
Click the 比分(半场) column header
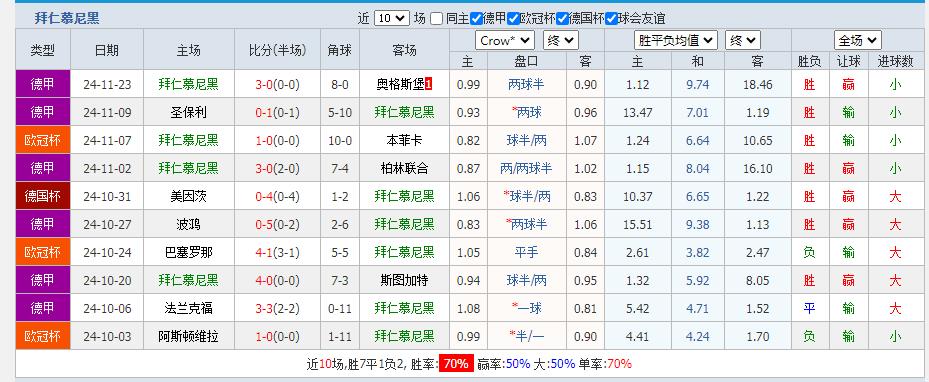coord(277,50)
